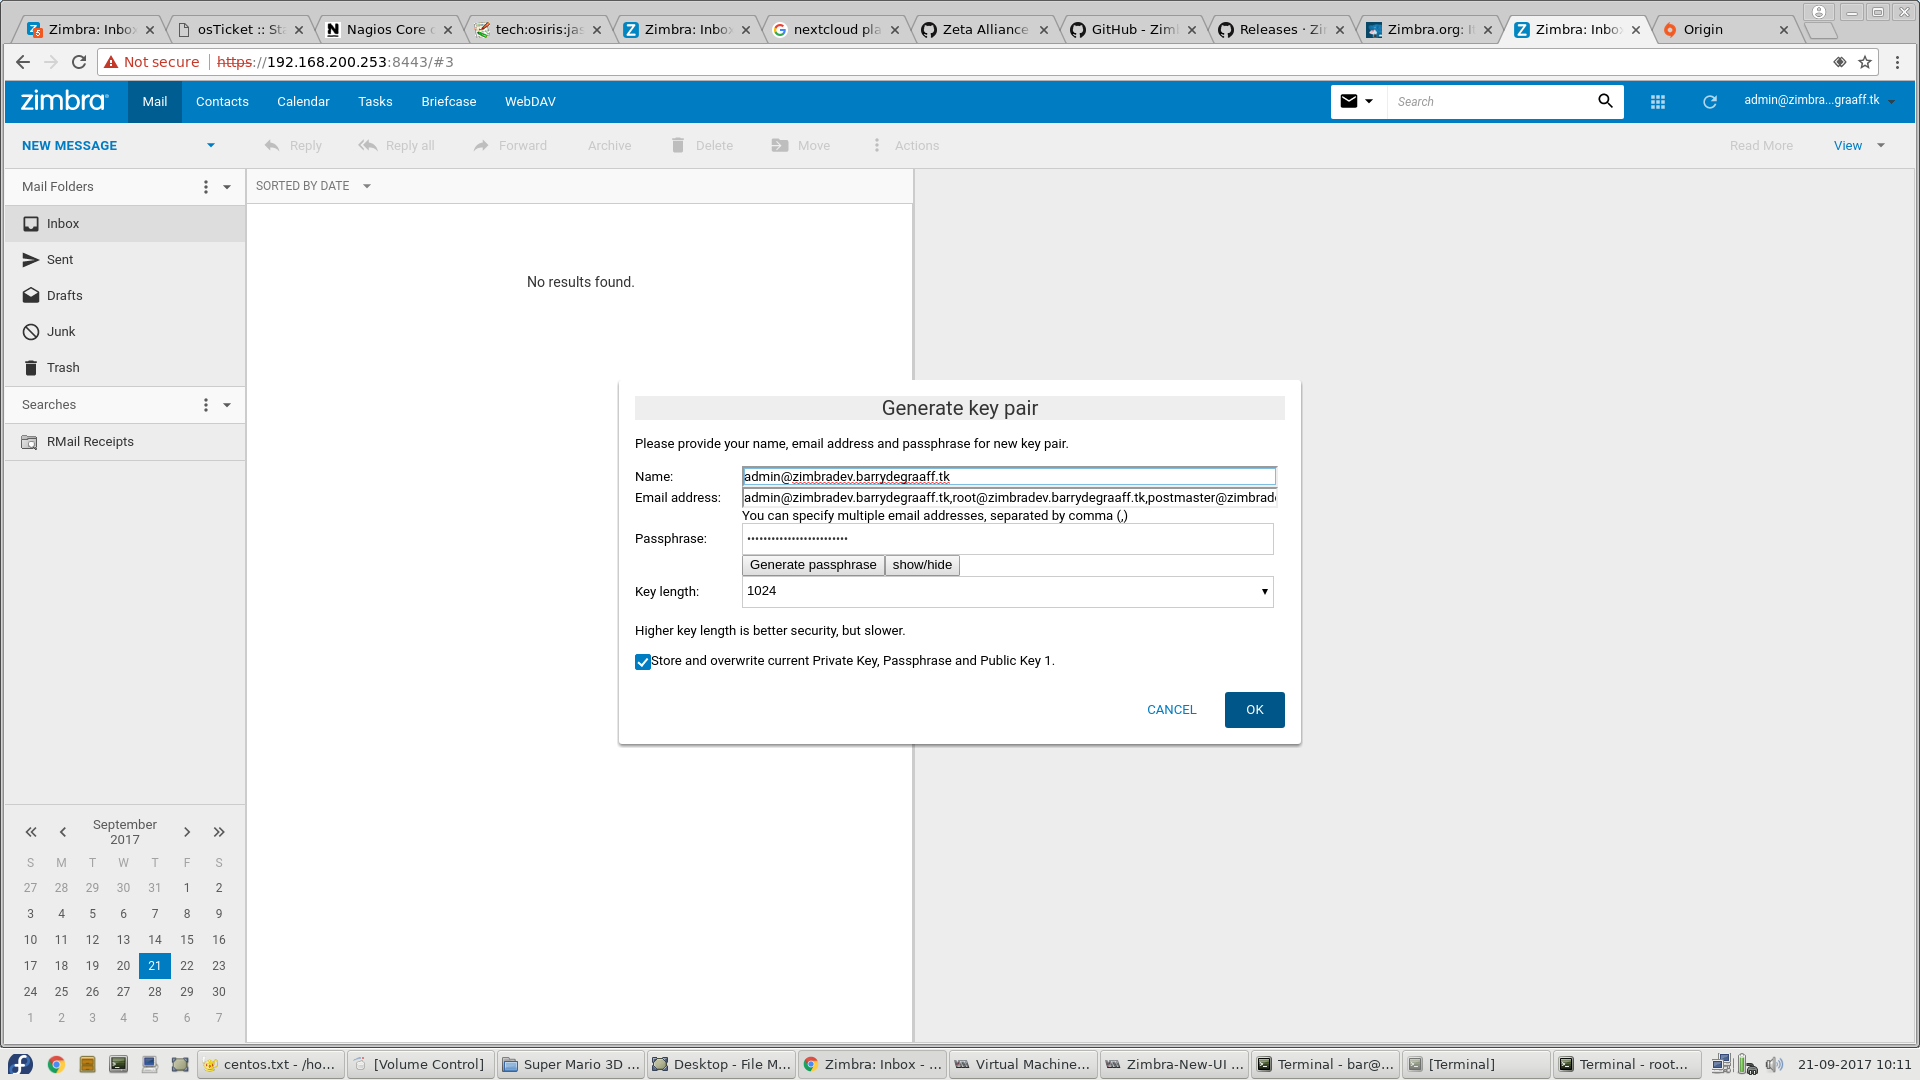Uncheck Store and overwrite Private Key checkbox
The width and height of the screenshot is (1920, 1080).
643,662
